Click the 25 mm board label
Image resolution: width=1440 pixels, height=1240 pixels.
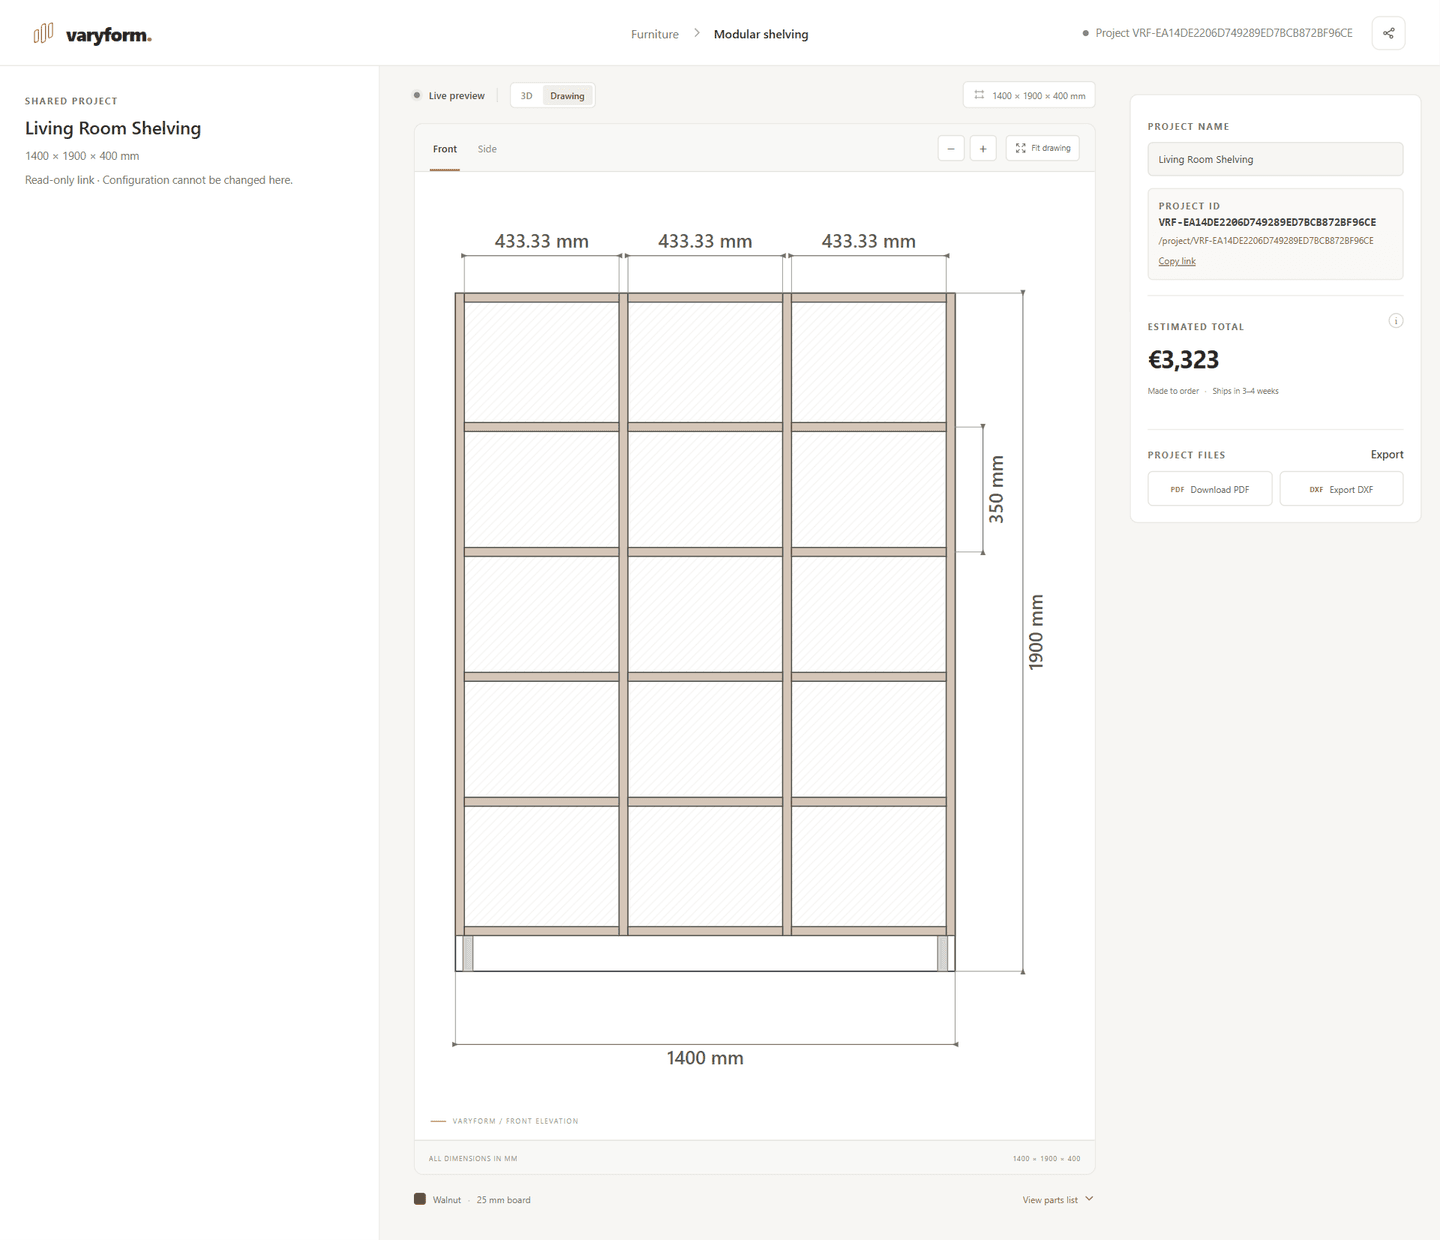[504, 1200]
